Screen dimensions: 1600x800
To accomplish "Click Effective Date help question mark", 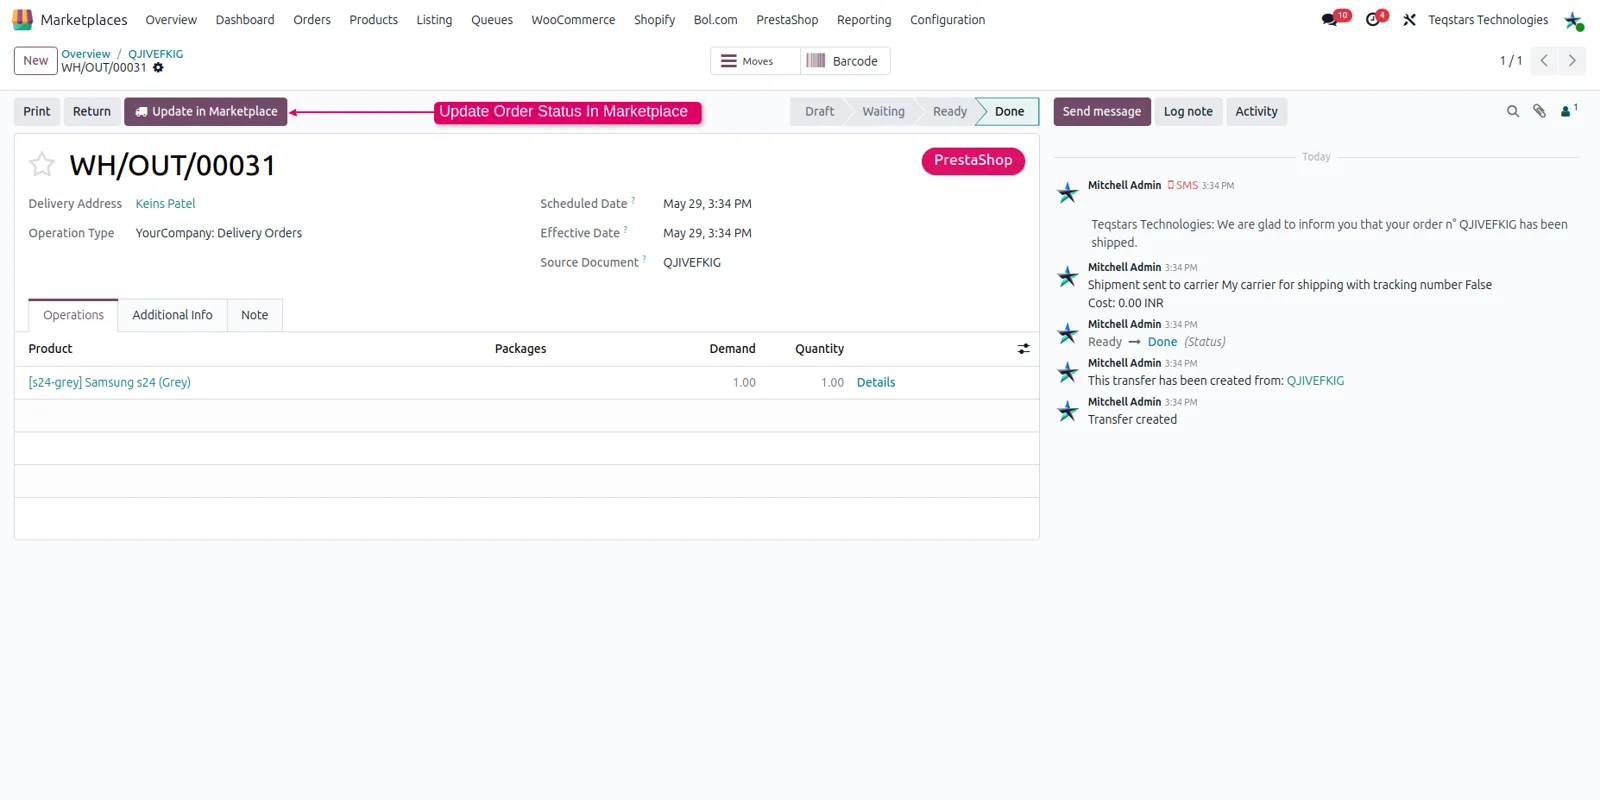I will point(626,230).
